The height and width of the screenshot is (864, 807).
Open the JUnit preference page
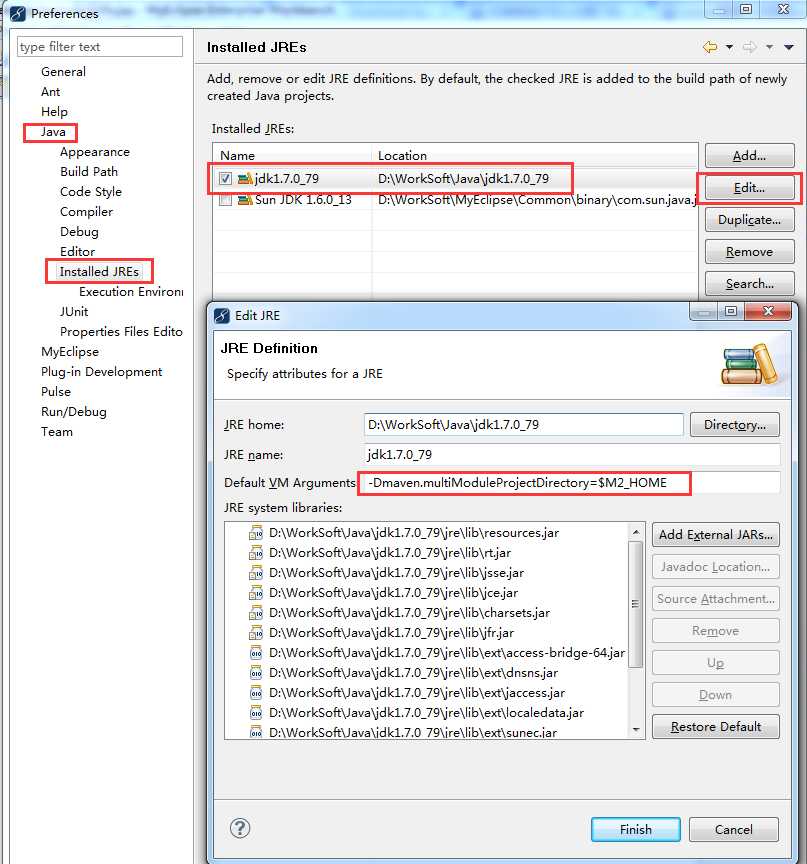tap(74, 311)
